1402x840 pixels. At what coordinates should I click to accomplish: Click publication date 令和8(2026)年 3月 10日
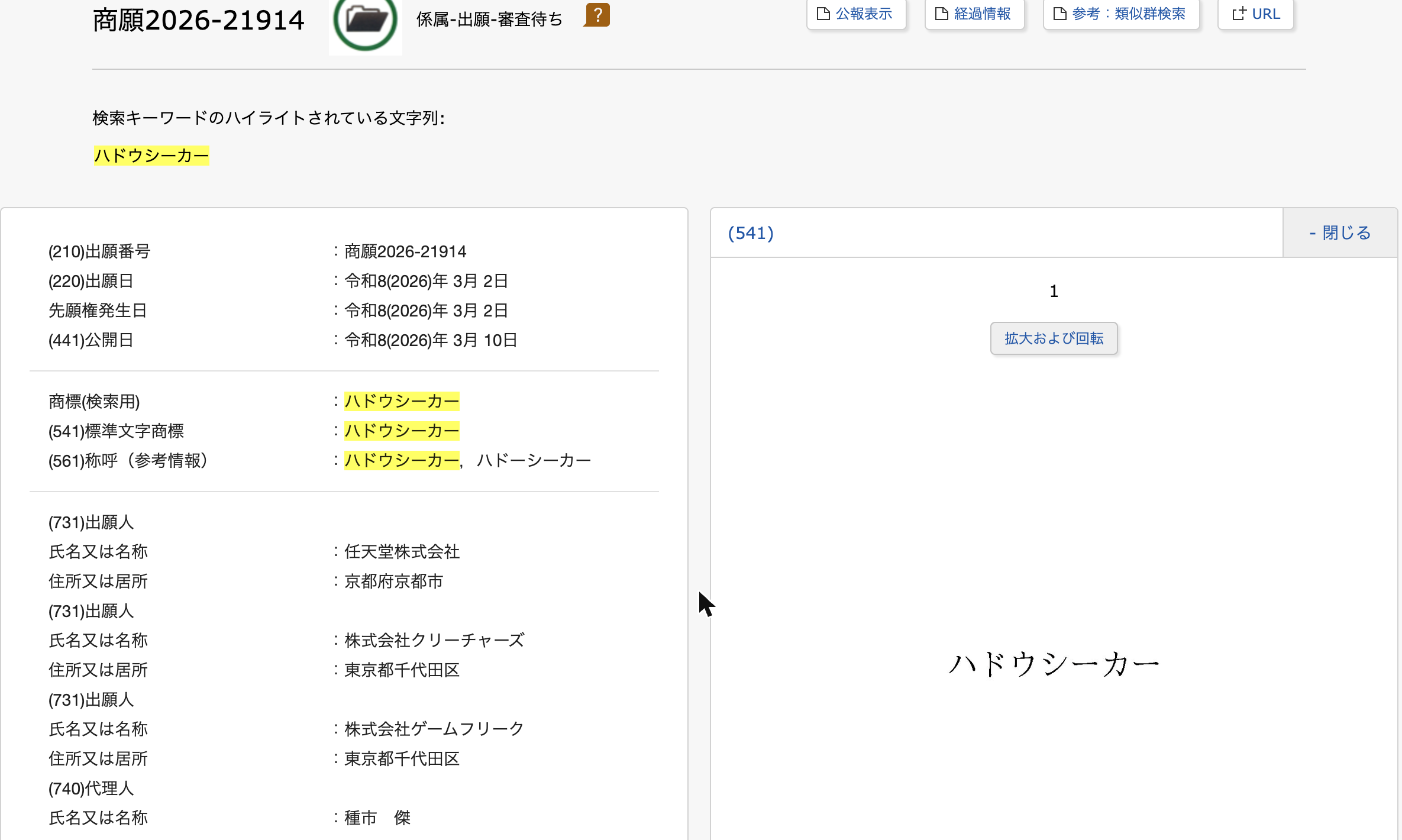[431, 340]
